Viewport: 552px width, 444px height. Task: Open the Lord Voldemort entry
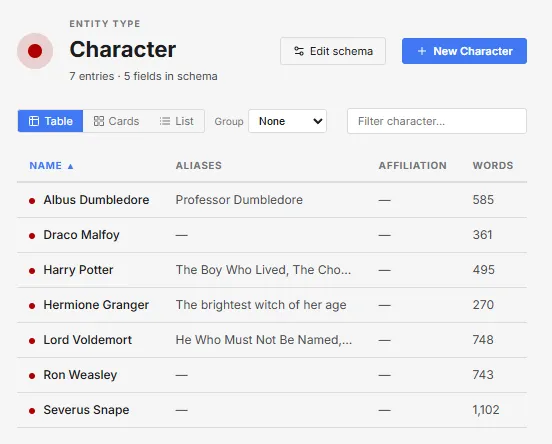click(87, 340)
